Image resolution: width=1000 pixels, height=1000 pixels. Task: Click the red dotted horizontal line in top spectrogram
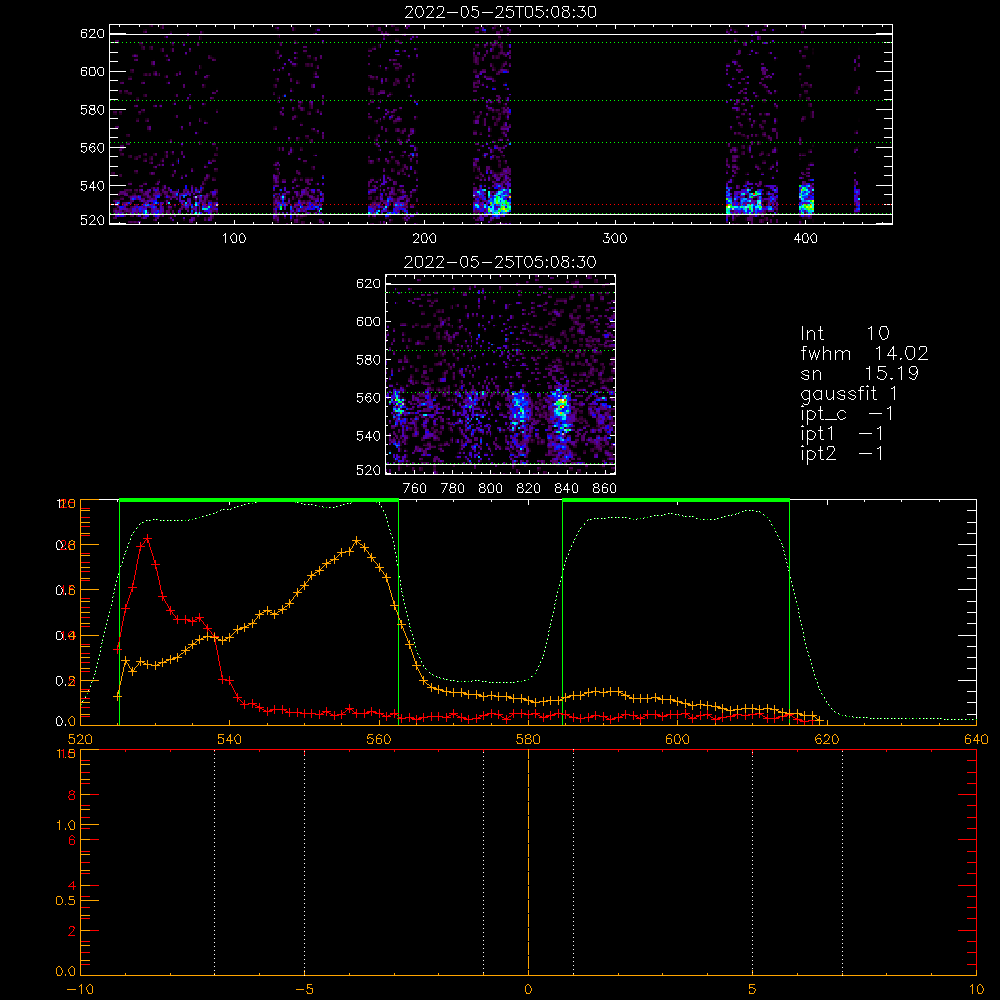(x=501, y=205)
